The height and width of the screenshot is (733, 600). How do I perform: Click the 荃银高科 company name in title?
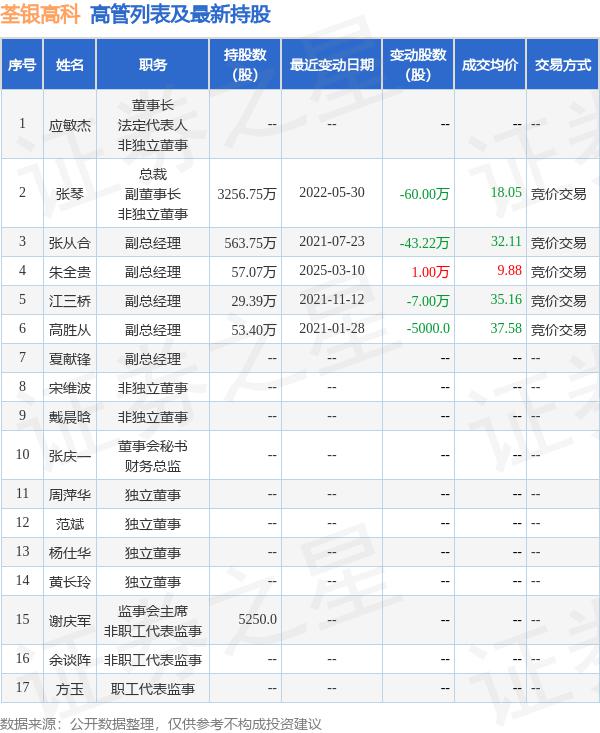pos(41,14)
